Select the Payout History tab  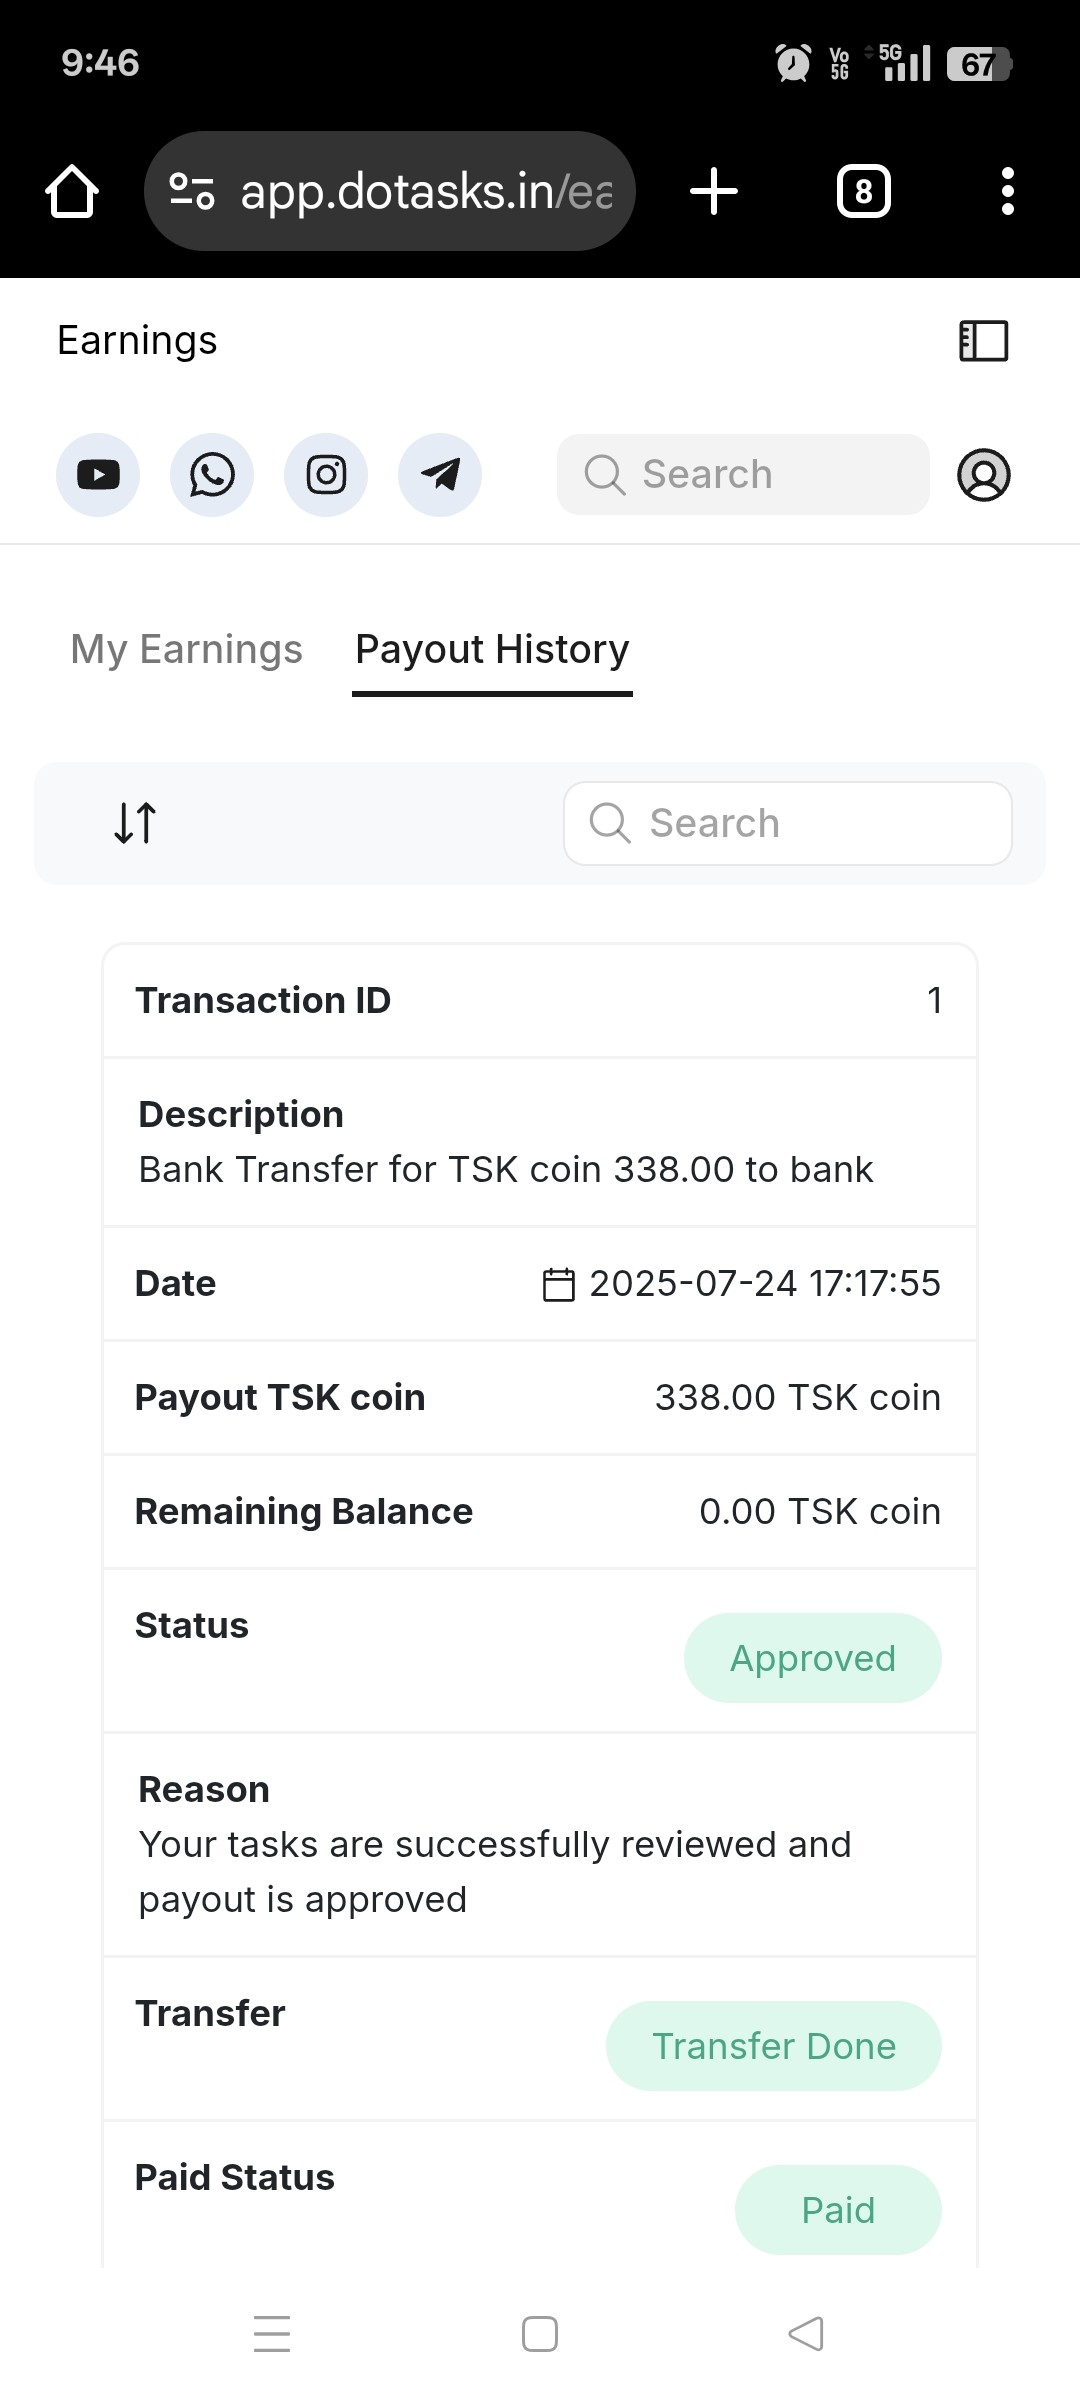pyautogui.click(x=492, y=650)
